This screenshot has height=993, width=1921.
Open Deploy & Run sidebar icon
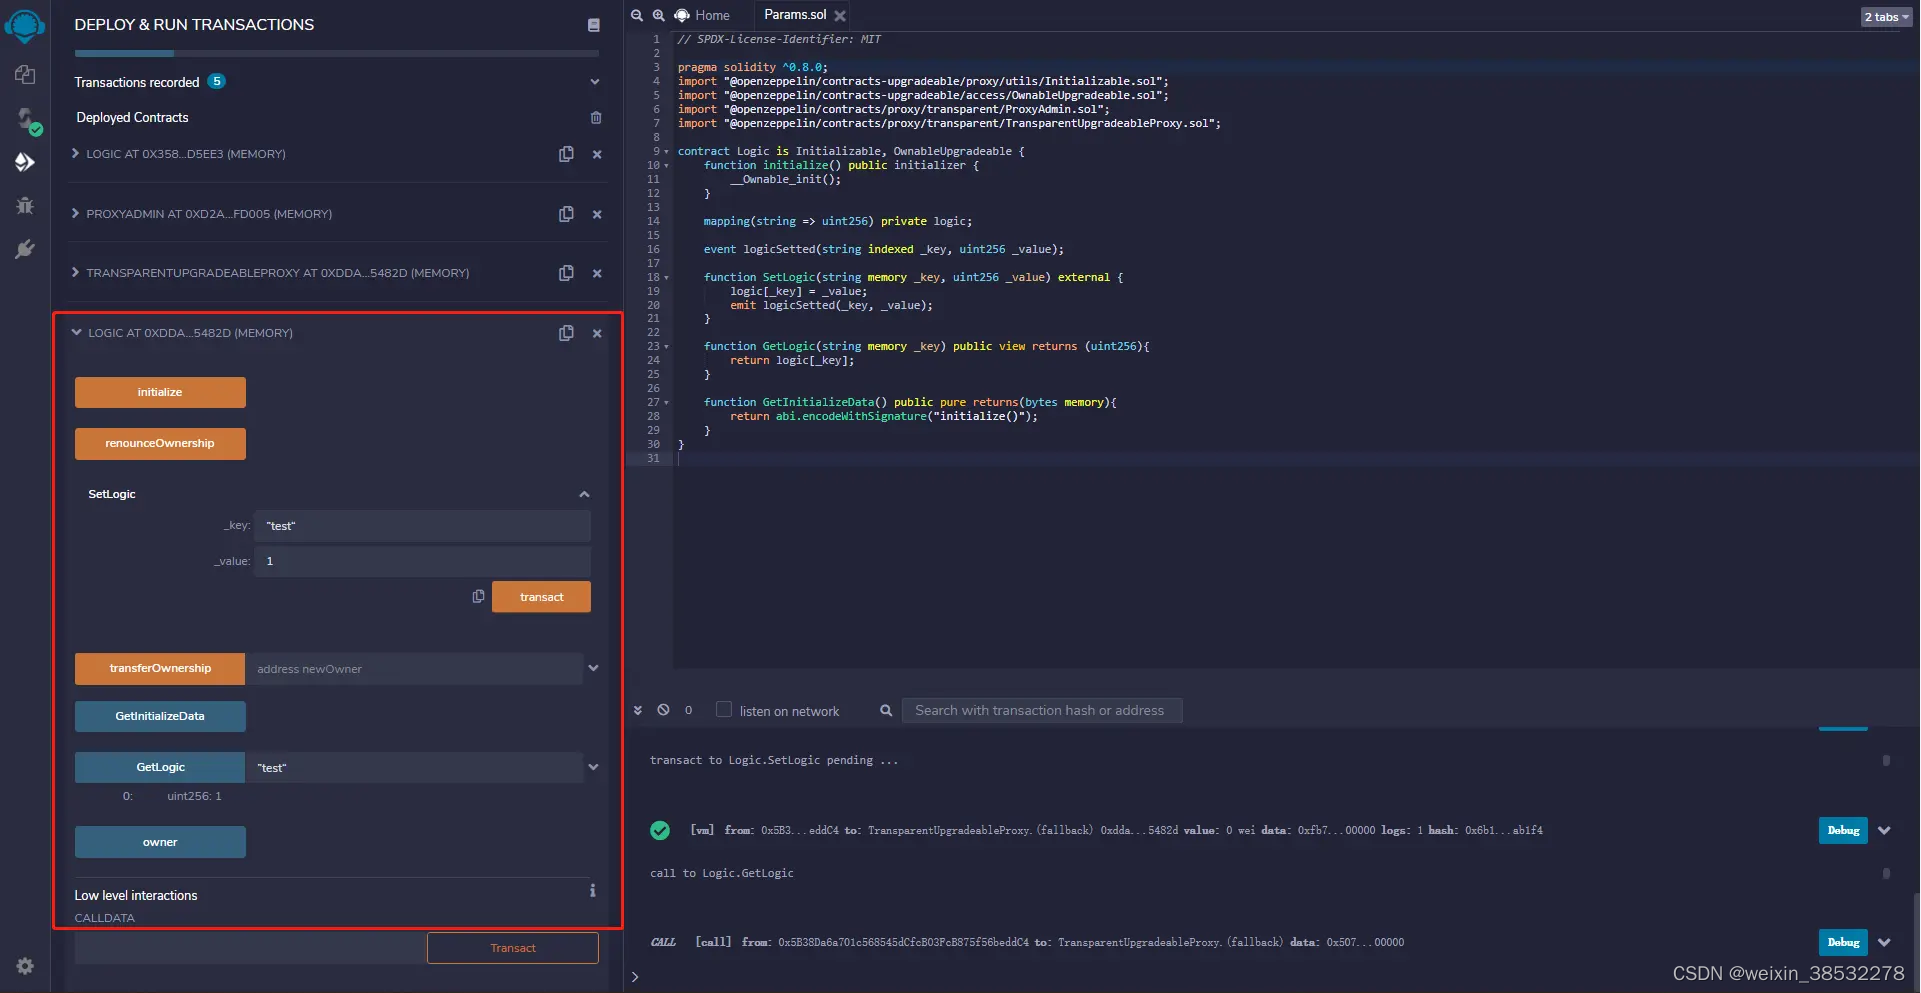[x=25, y=162]
